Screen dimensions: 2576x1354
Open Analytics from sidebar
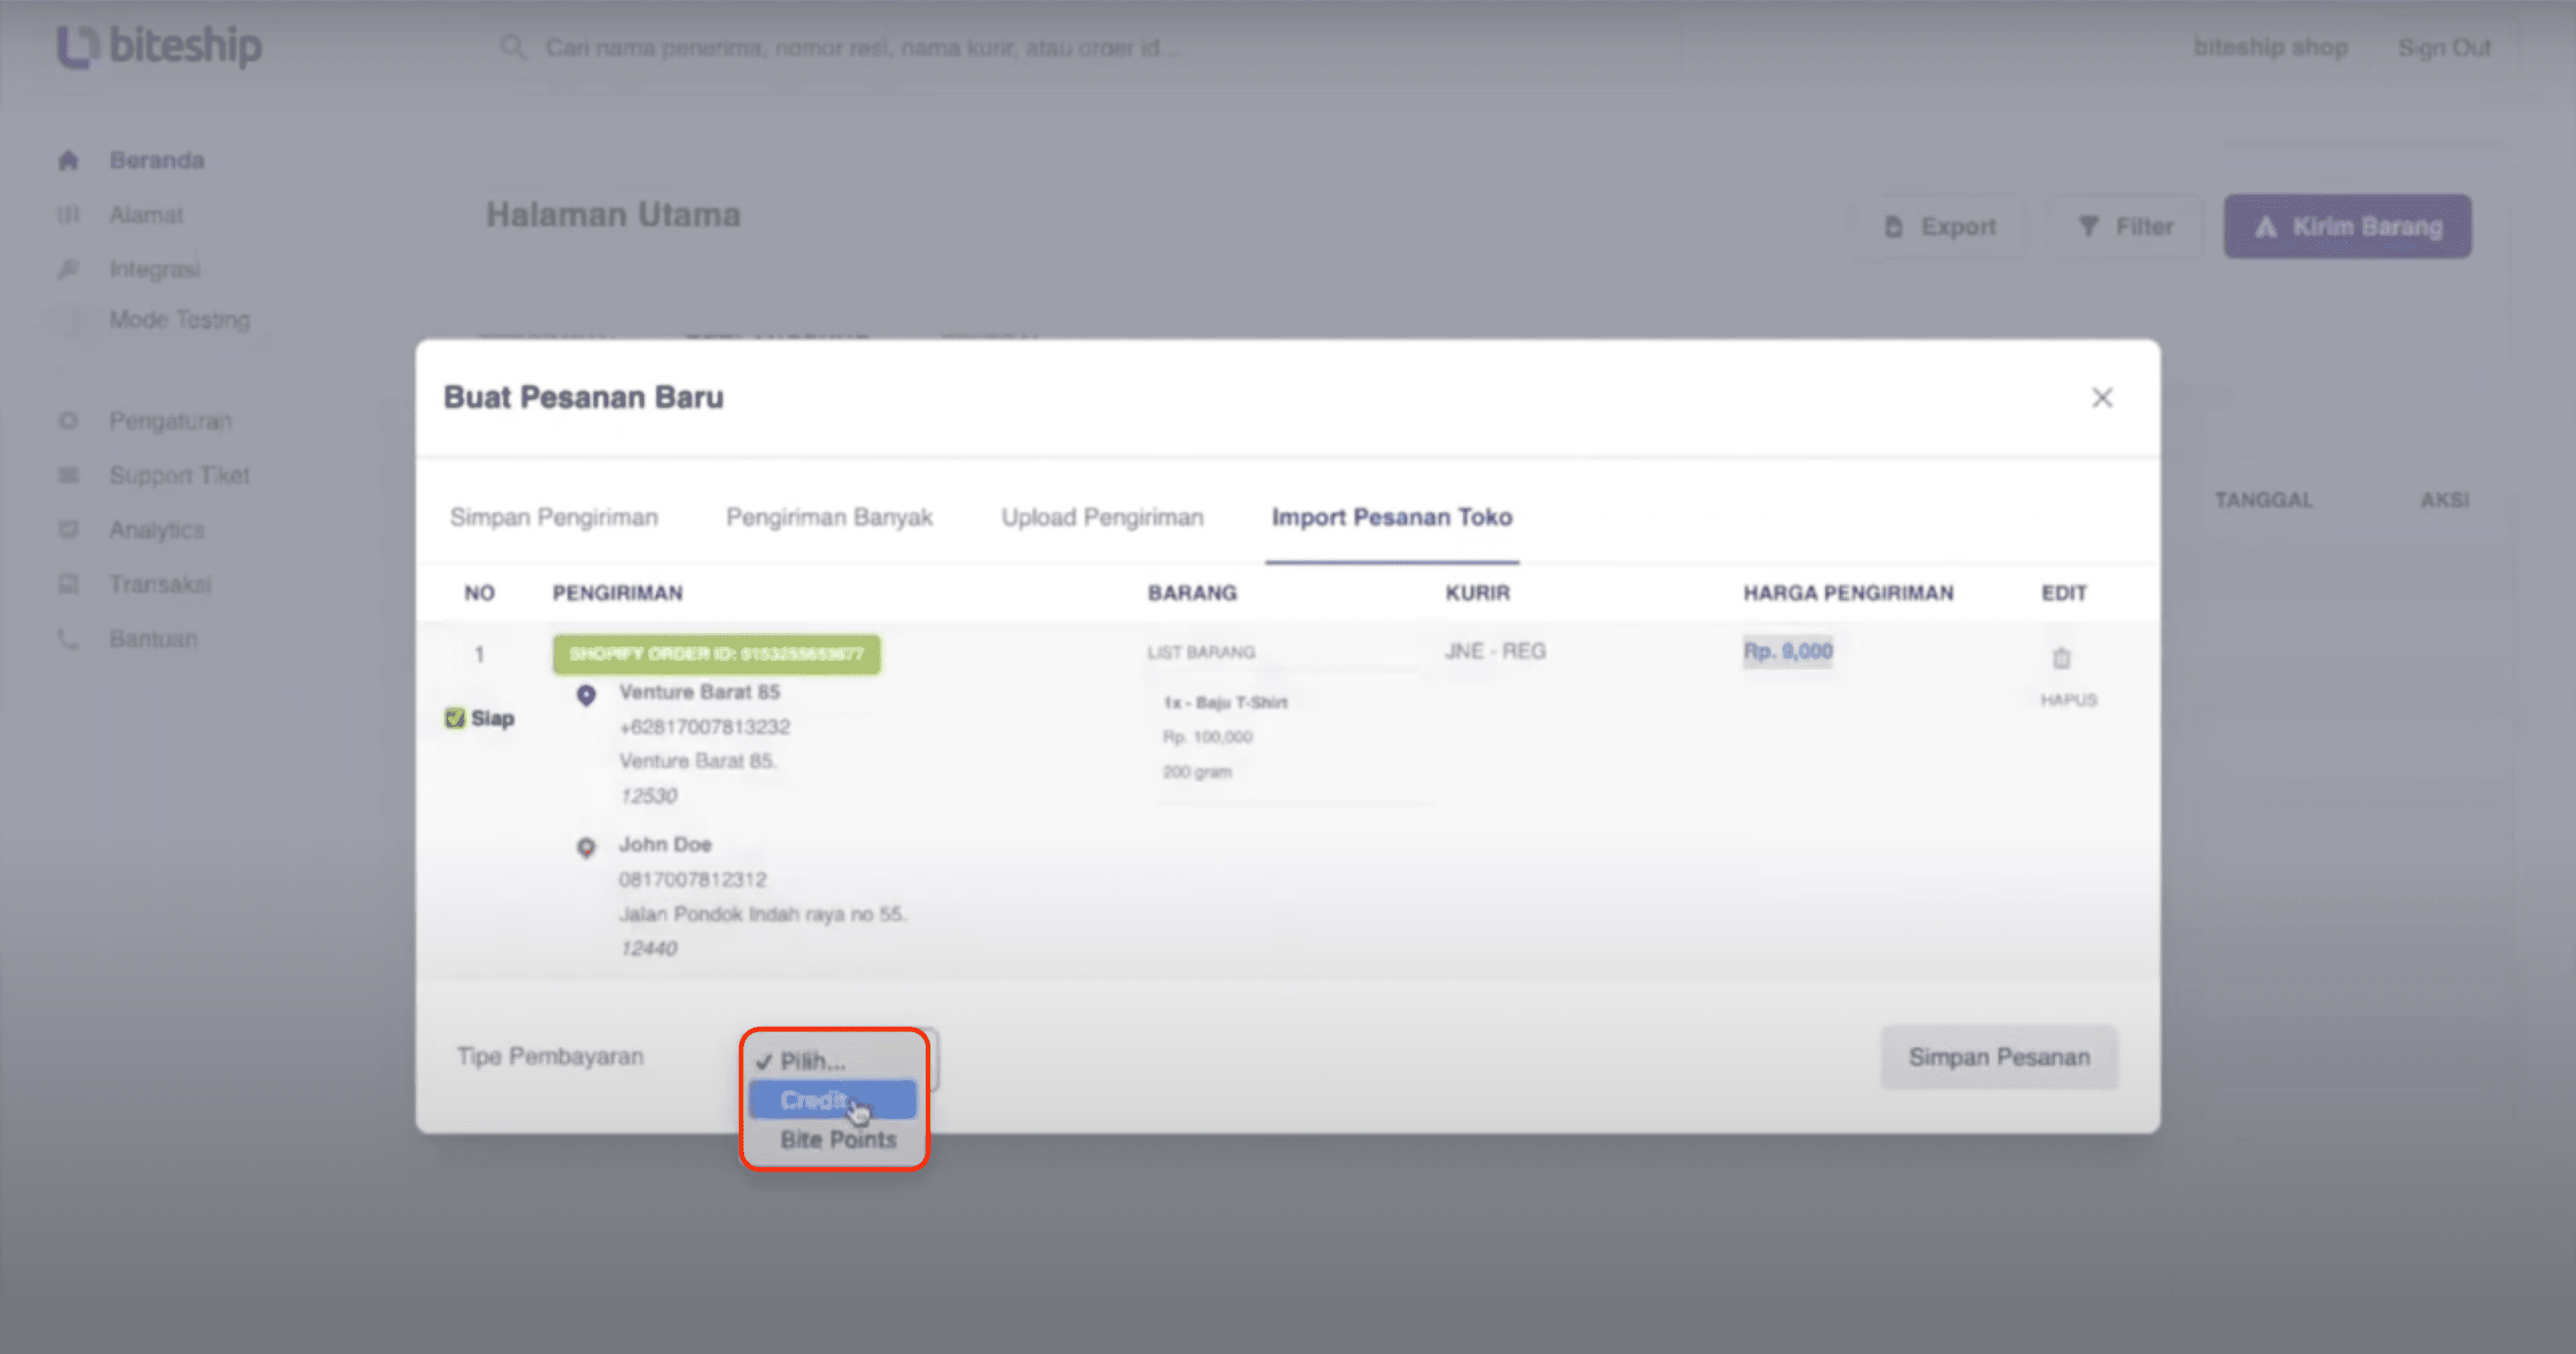pyautogui.click(x=157, y=530)
